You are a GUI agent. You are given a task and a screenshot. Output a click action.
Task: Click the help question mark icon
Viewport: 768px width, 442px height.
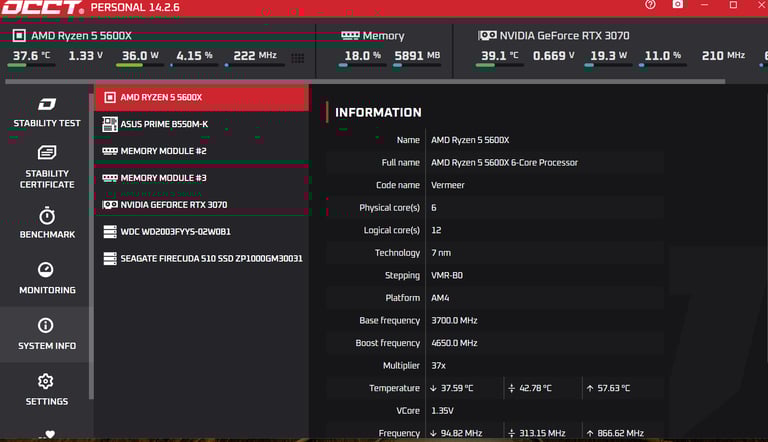tap(650, 5)
